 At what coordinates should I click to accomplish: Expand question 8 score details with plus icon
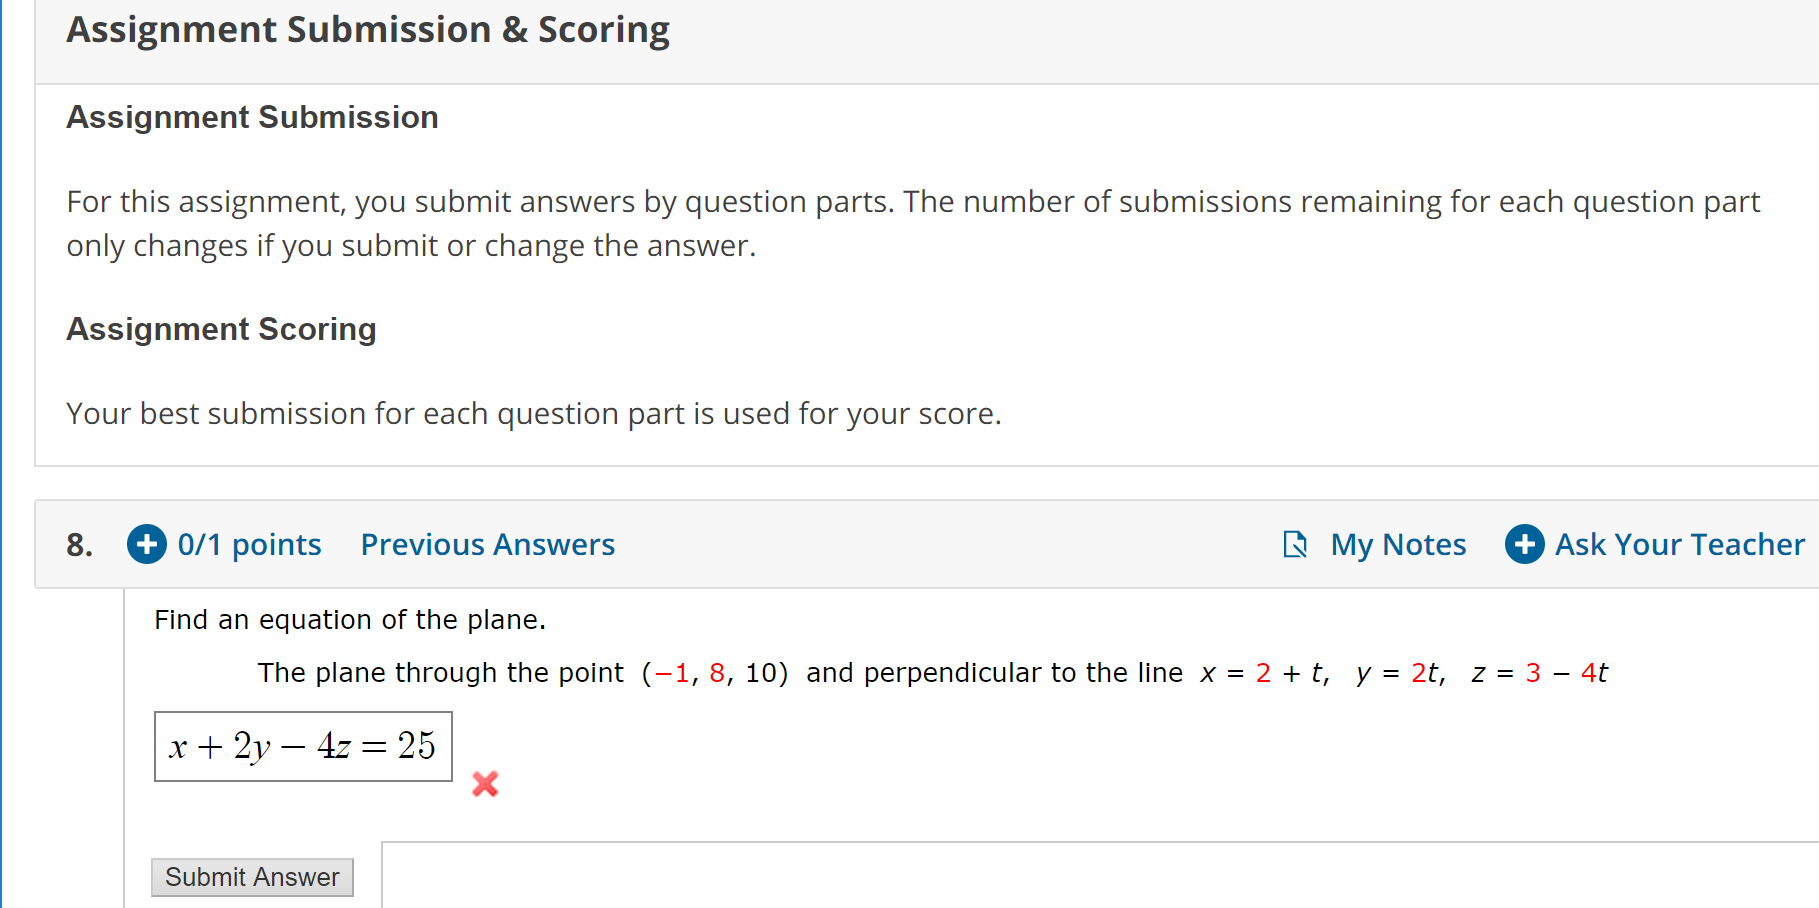pos(146,544)
